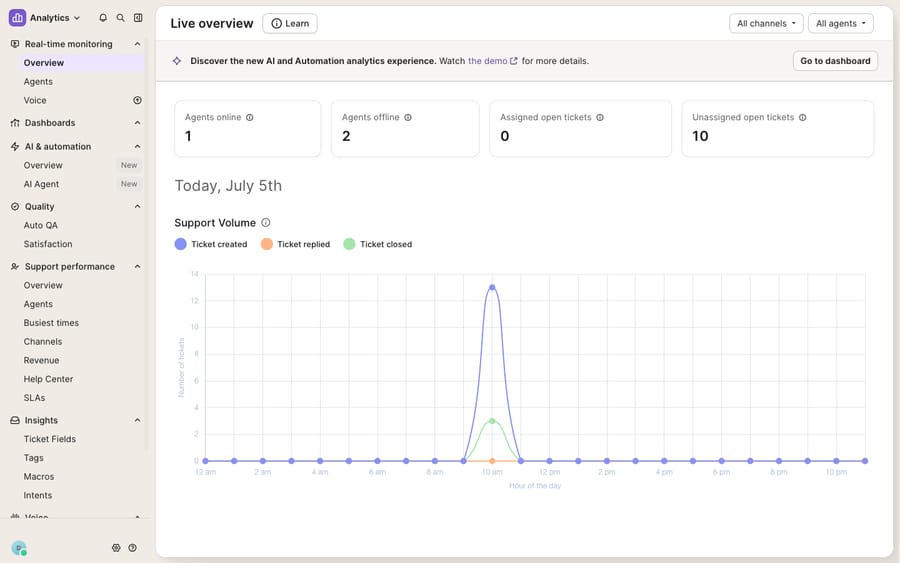Open the All agents filter dropdown
Viewport: 900px width, 563px height.
click(841, 24)
